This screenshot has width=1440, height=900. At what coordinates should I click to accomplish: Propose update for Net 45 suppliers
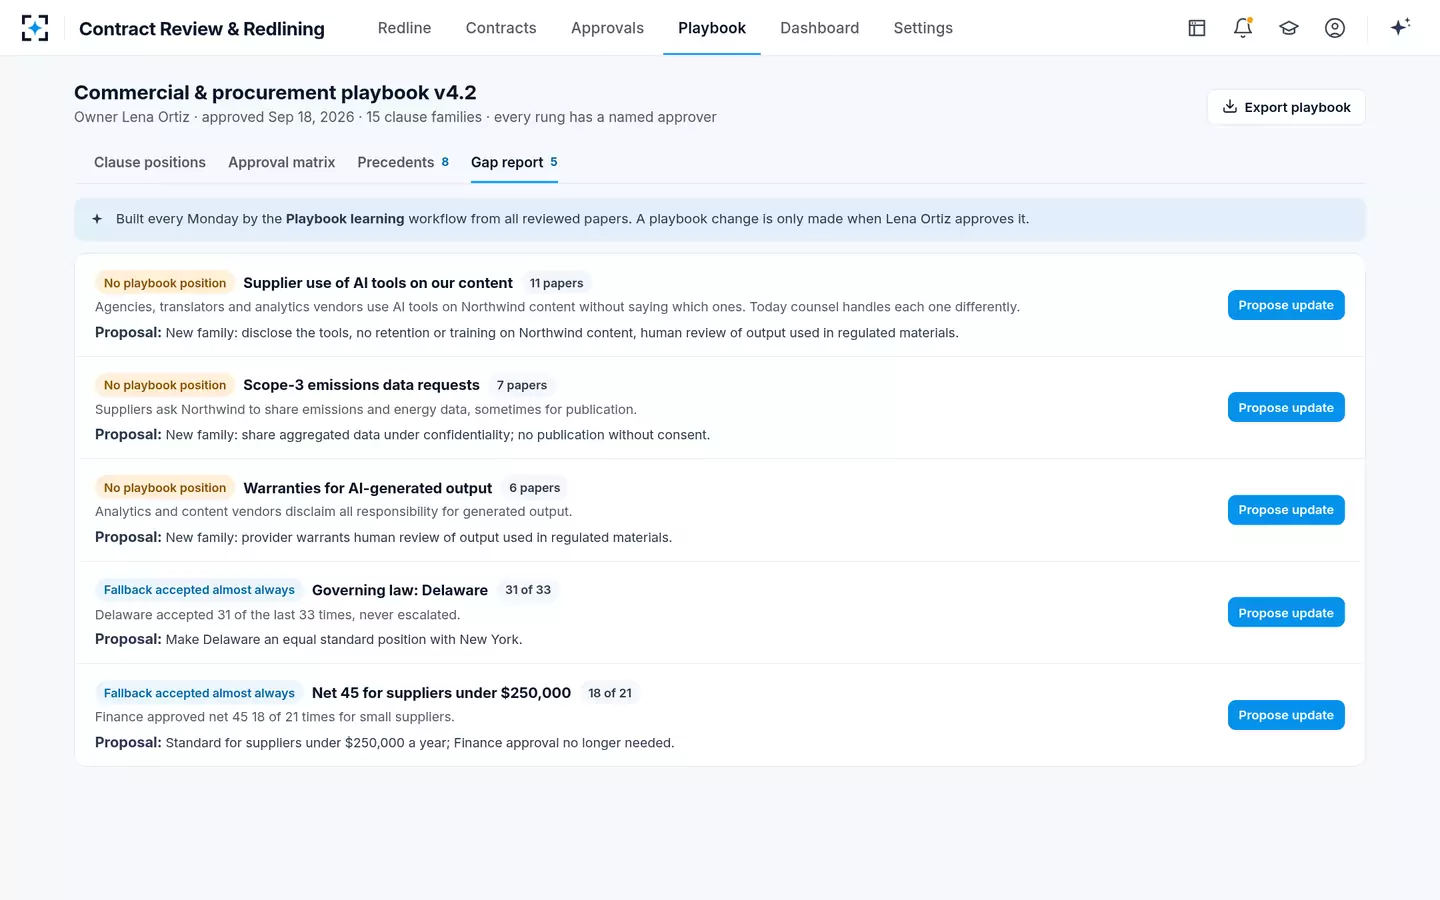point(1286,715)
